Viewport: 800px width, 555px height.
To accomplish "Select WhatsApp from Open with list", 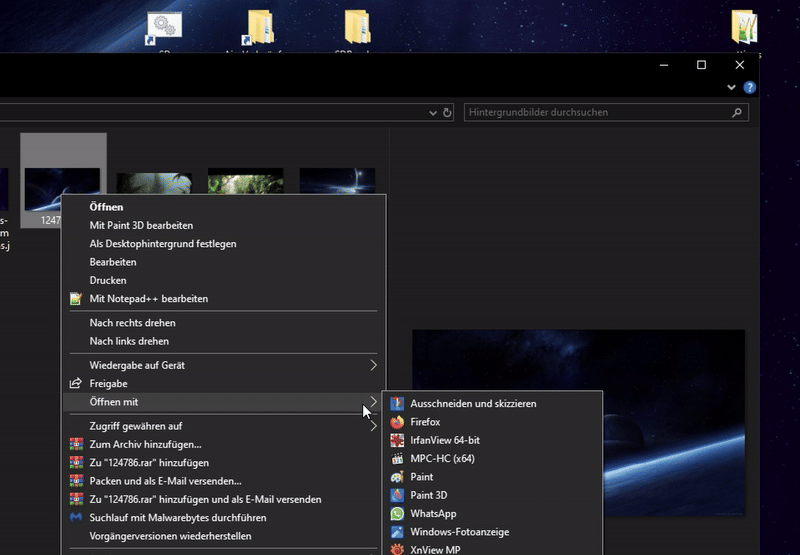I will point(432,514).
